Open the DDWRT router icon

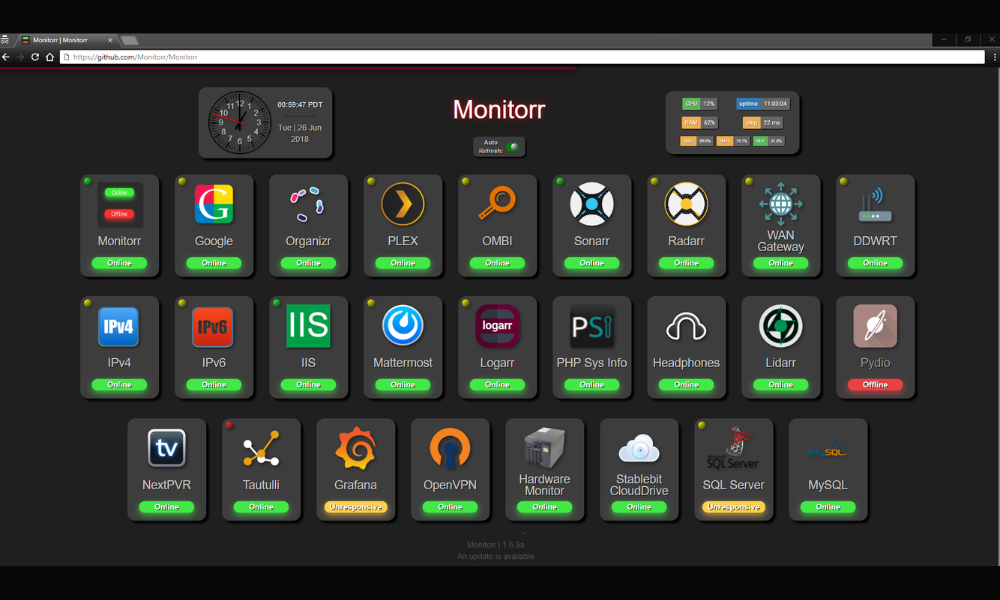(875, 204)
